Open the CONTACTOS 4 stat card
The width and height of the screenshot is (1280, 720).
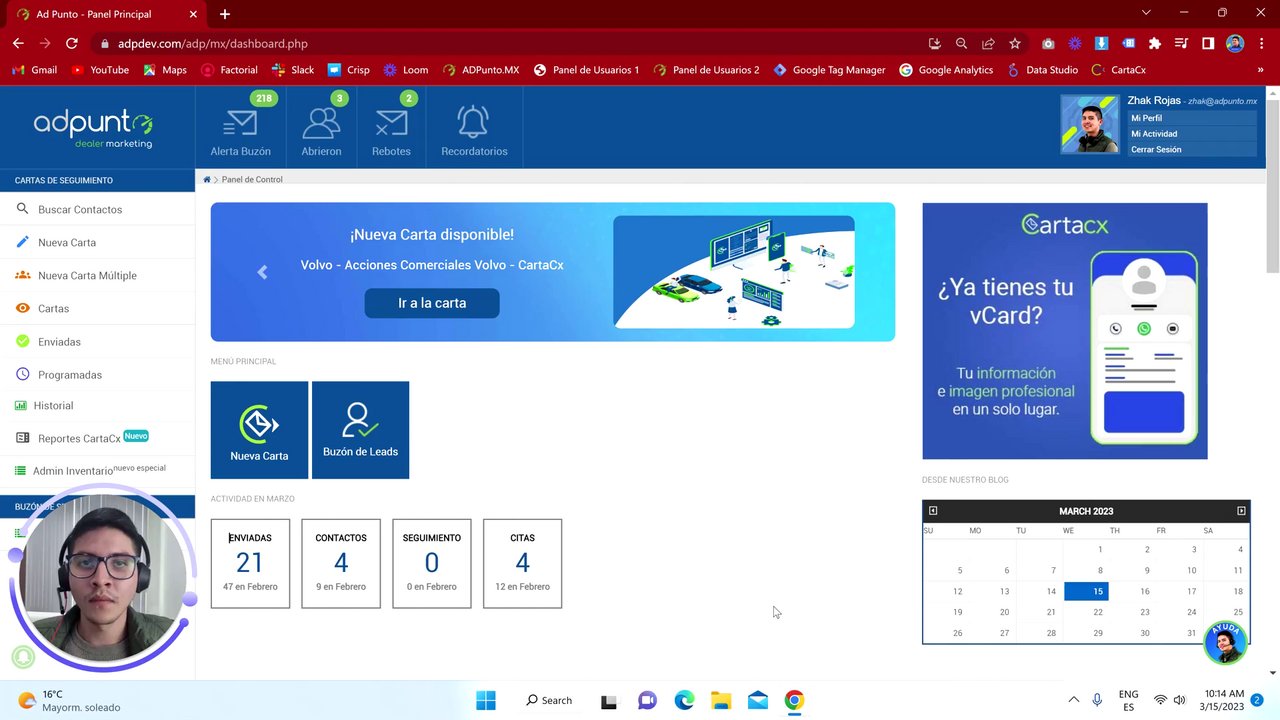(x=341, y=563)
